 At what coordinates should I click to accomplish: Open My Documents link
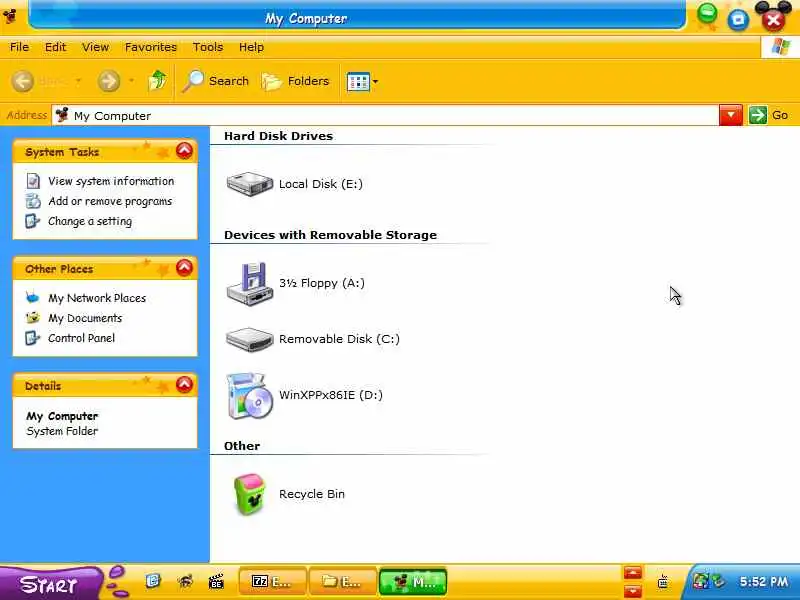click(85, 318)
